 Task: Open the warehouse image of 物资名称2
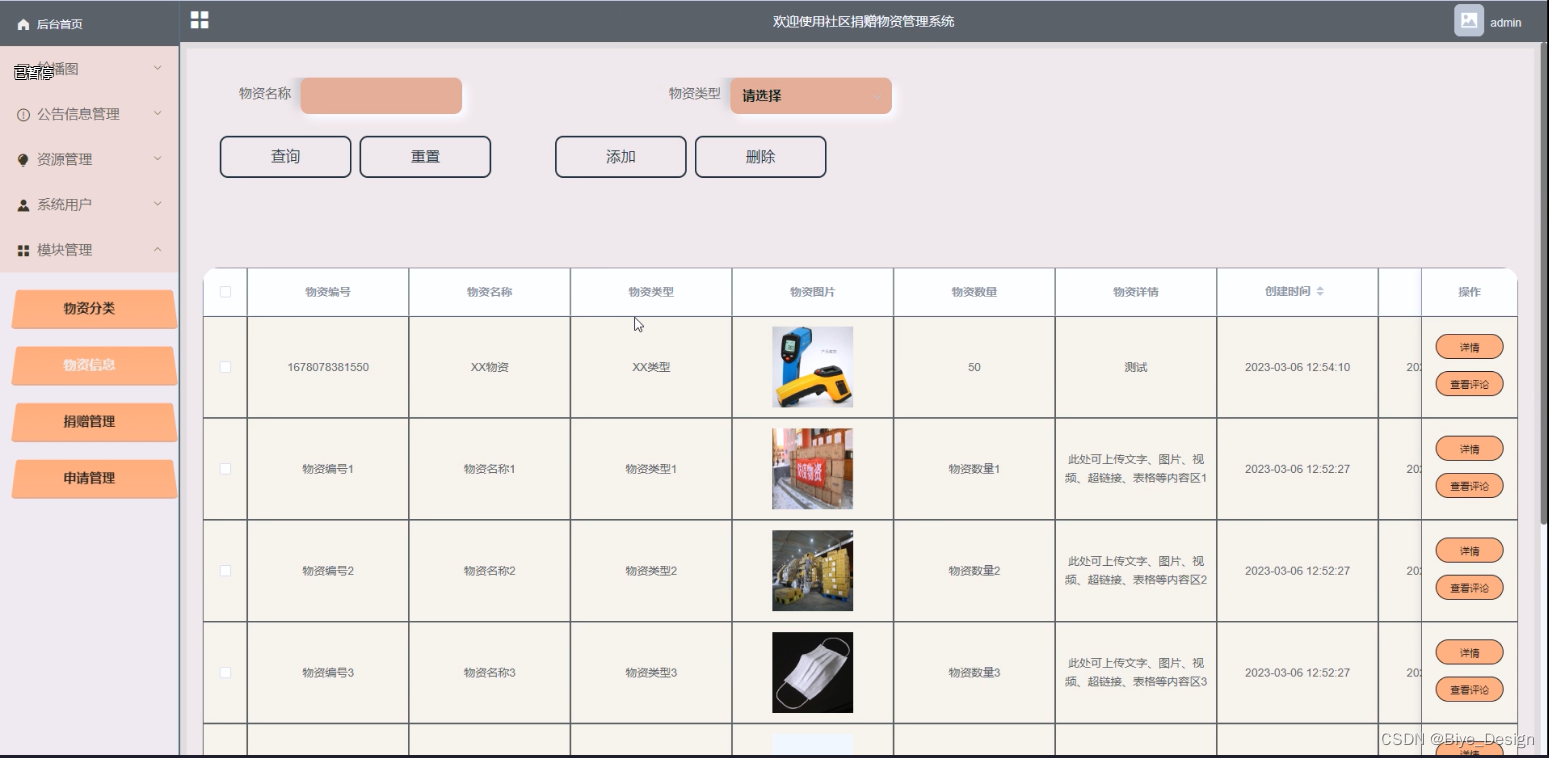tap(812, 571)
